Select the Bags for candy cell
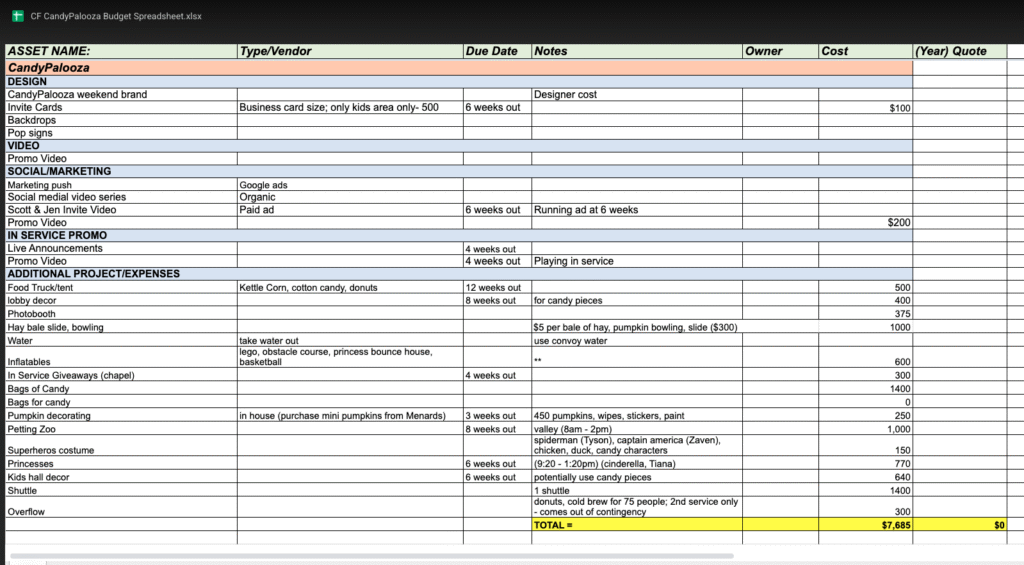The width and height of the screenshot is (1024, 565). coord(121,402)
